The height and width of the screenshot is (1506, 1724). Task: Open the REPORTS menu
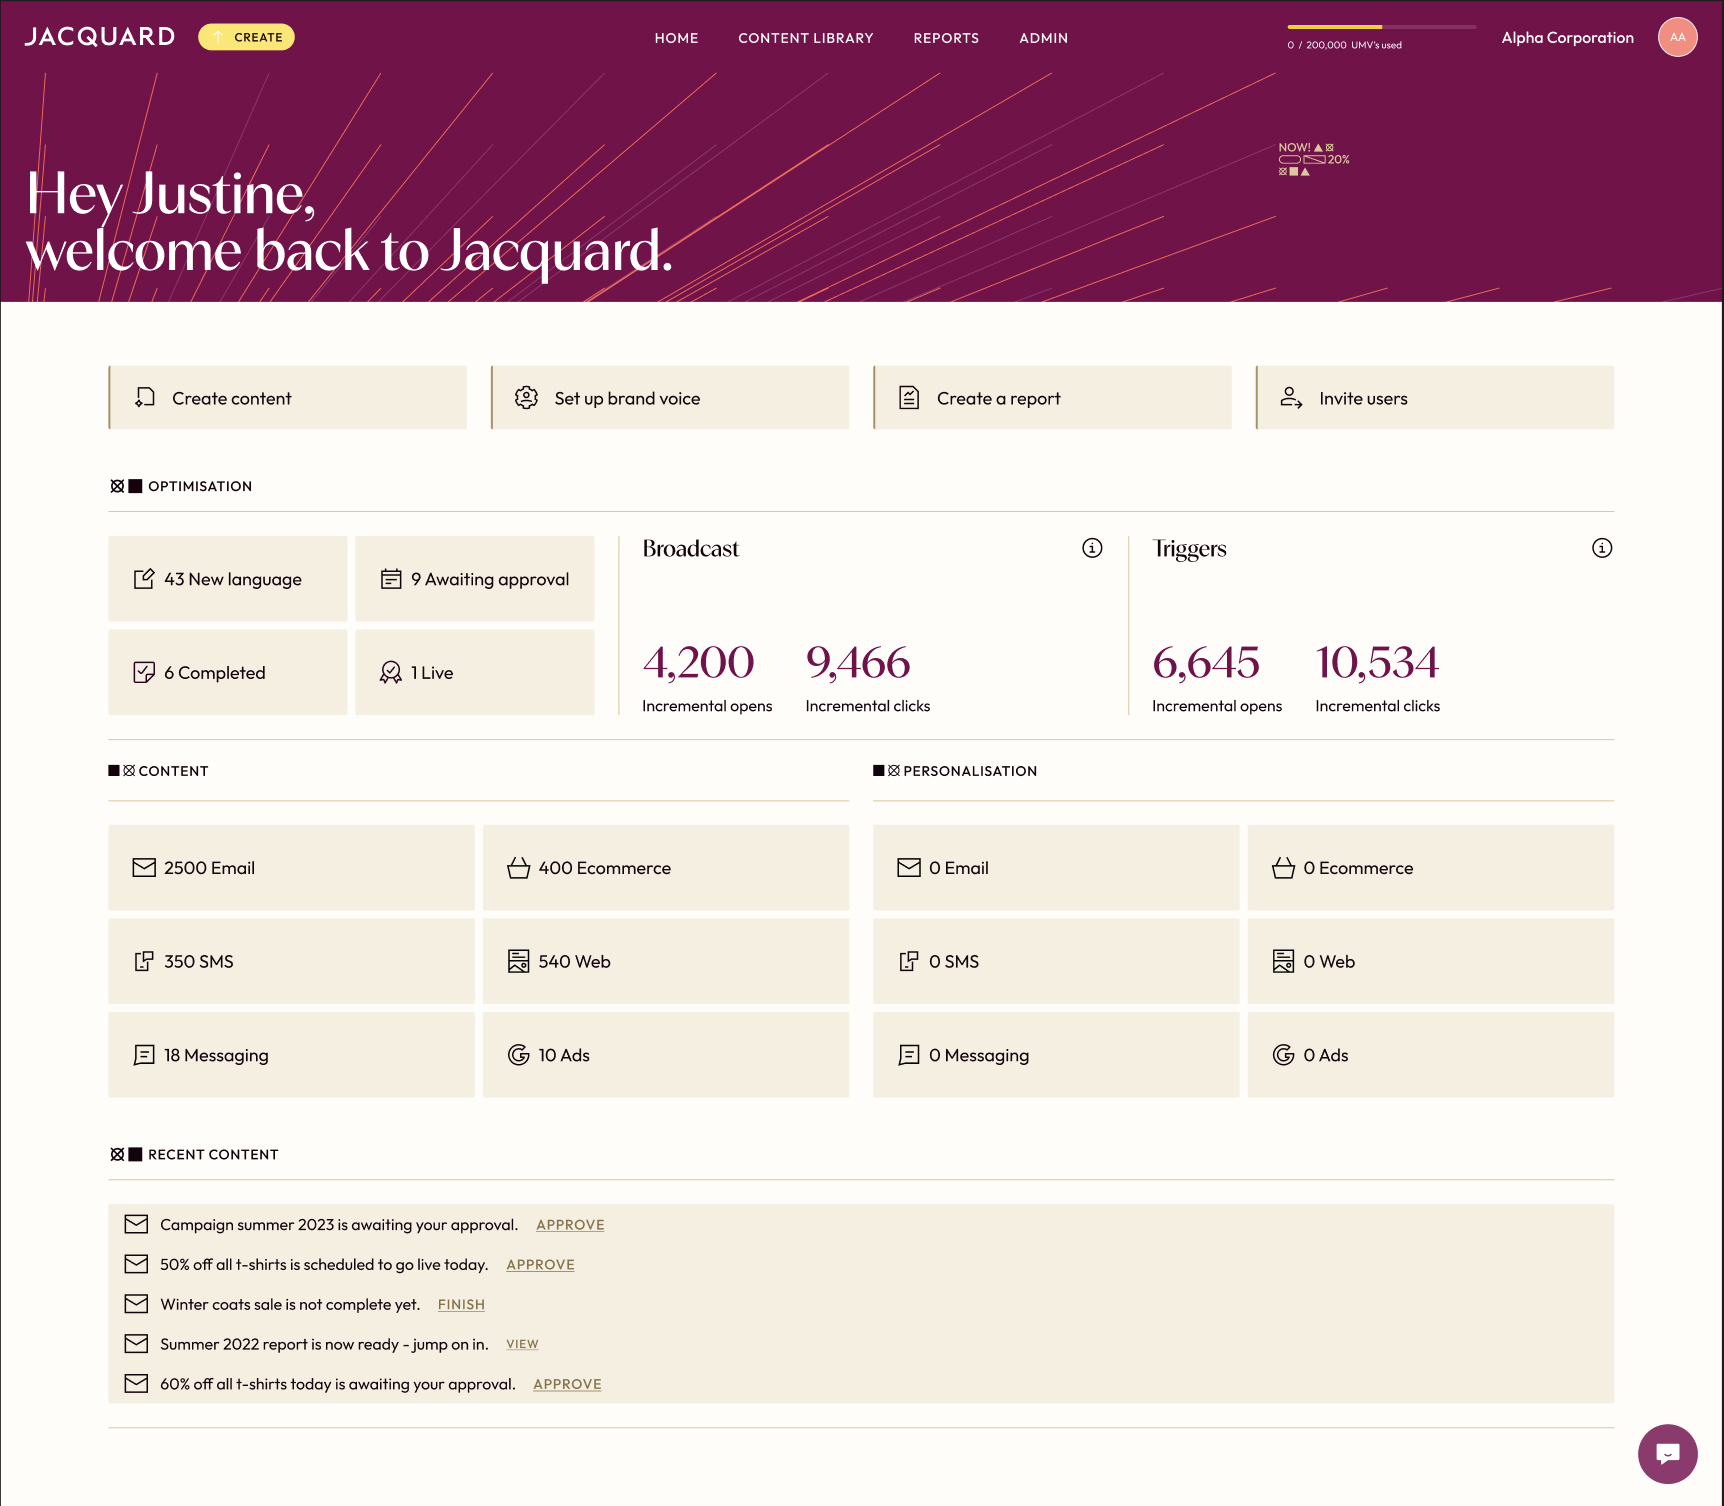[x=946, y=38]
